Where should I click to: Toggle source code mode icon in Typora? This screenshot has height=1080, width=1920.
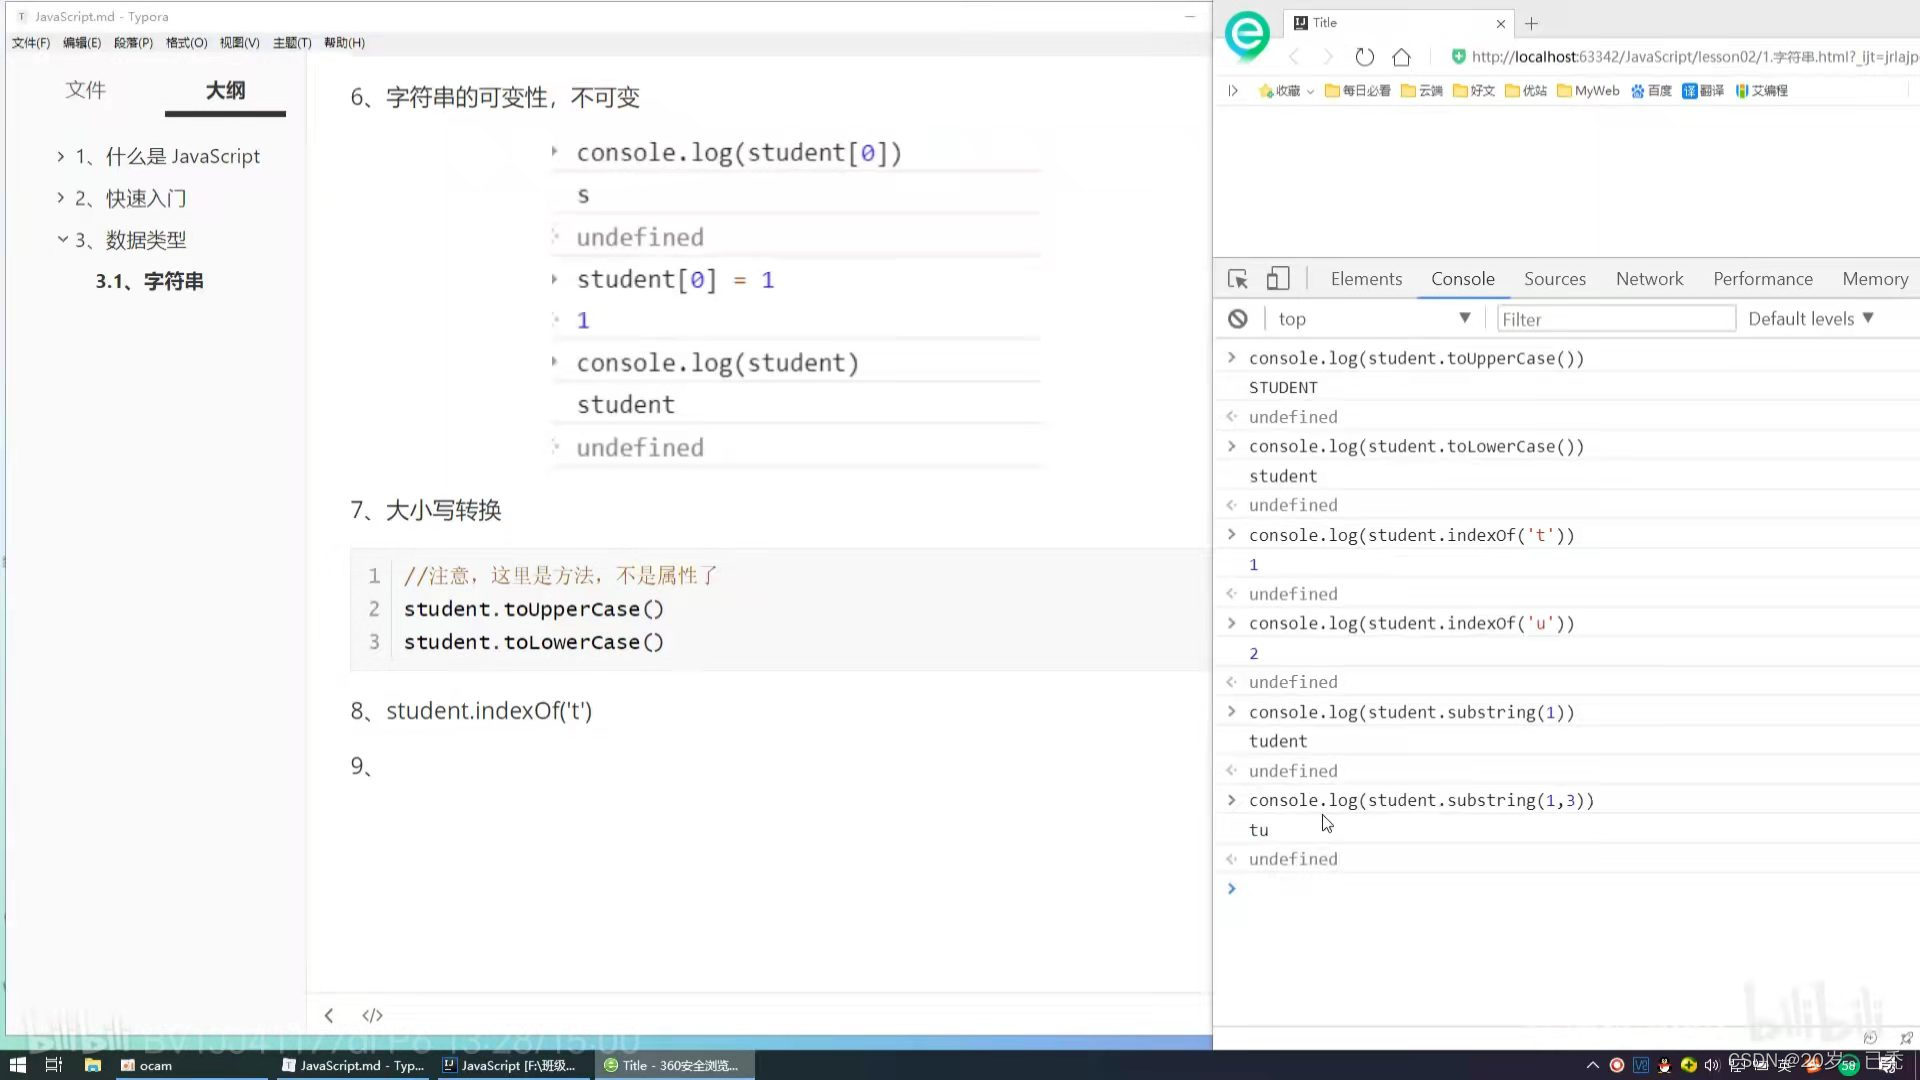click(372, 1015)
